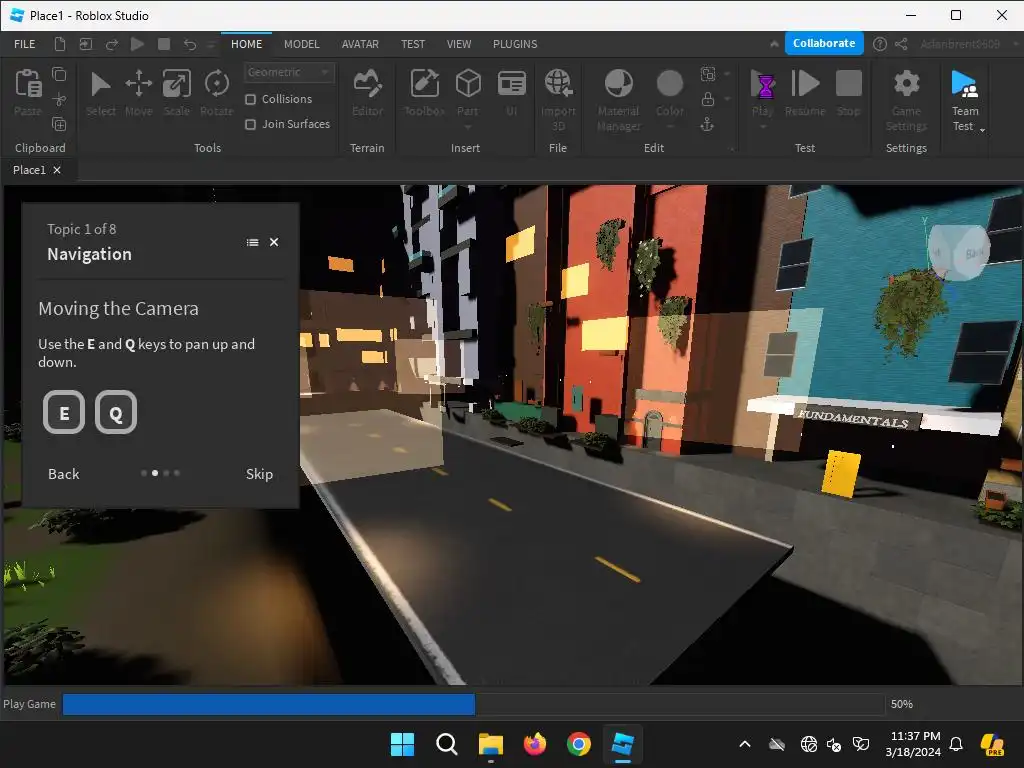Expand the Play options dropdown arrow
Screen dimensions: 1024x768
point(762,127)
